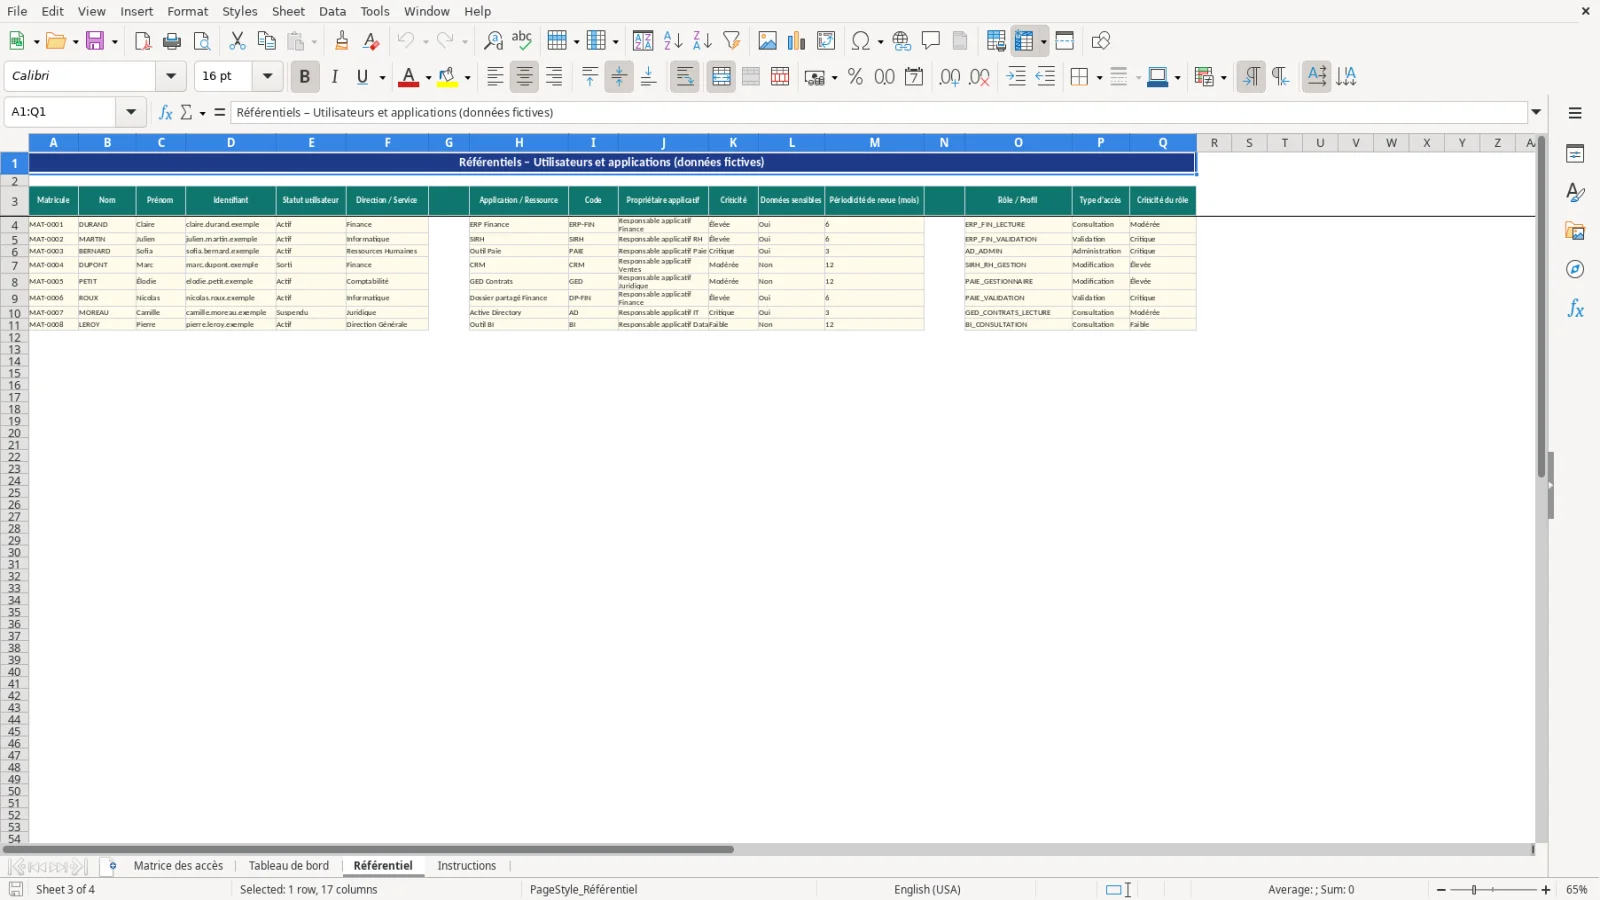Viewport: 1600px width, 900px height.
Task: Insert a comment
Action: (931, 41)
